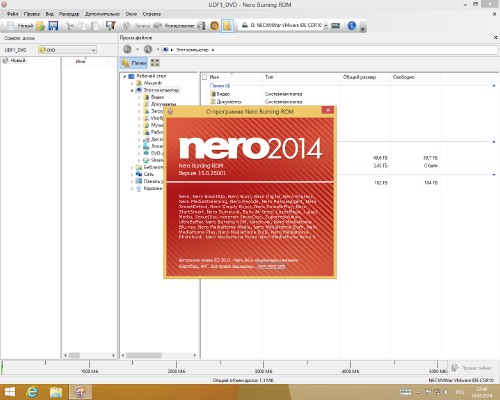Click the Запись (Burn) toolbar button
This screenshot has width=500, height=400.
coord(136,26)
